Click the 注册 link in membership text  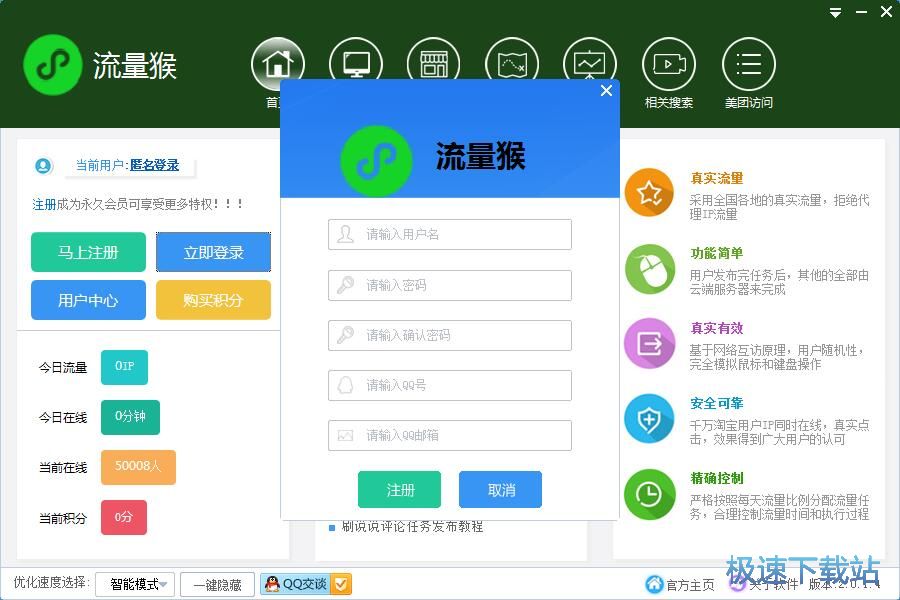click(x=44, y=204)
